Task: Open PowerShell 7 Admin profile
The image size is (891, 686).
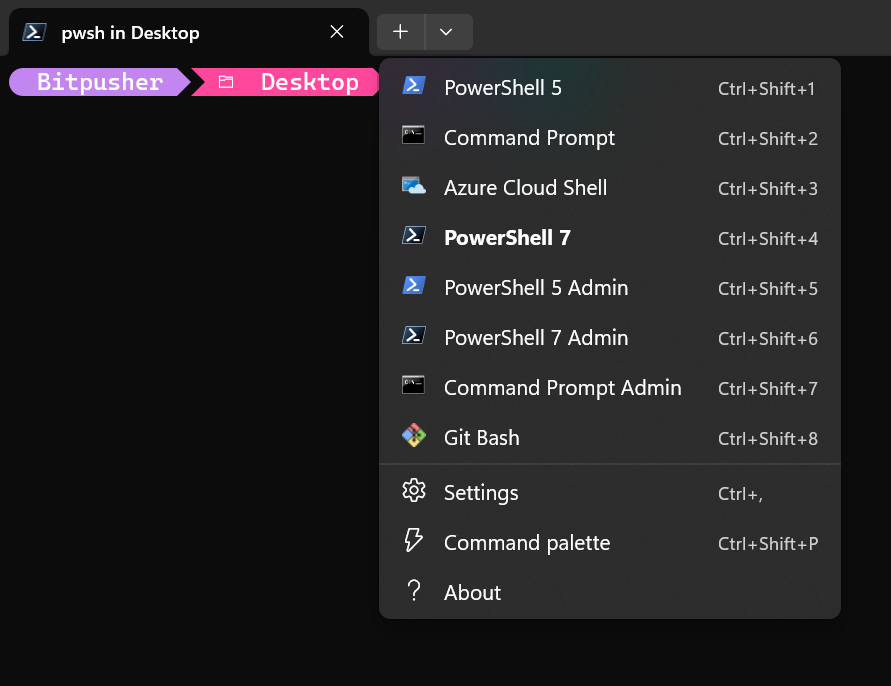Action: click(x=610, y=338)
